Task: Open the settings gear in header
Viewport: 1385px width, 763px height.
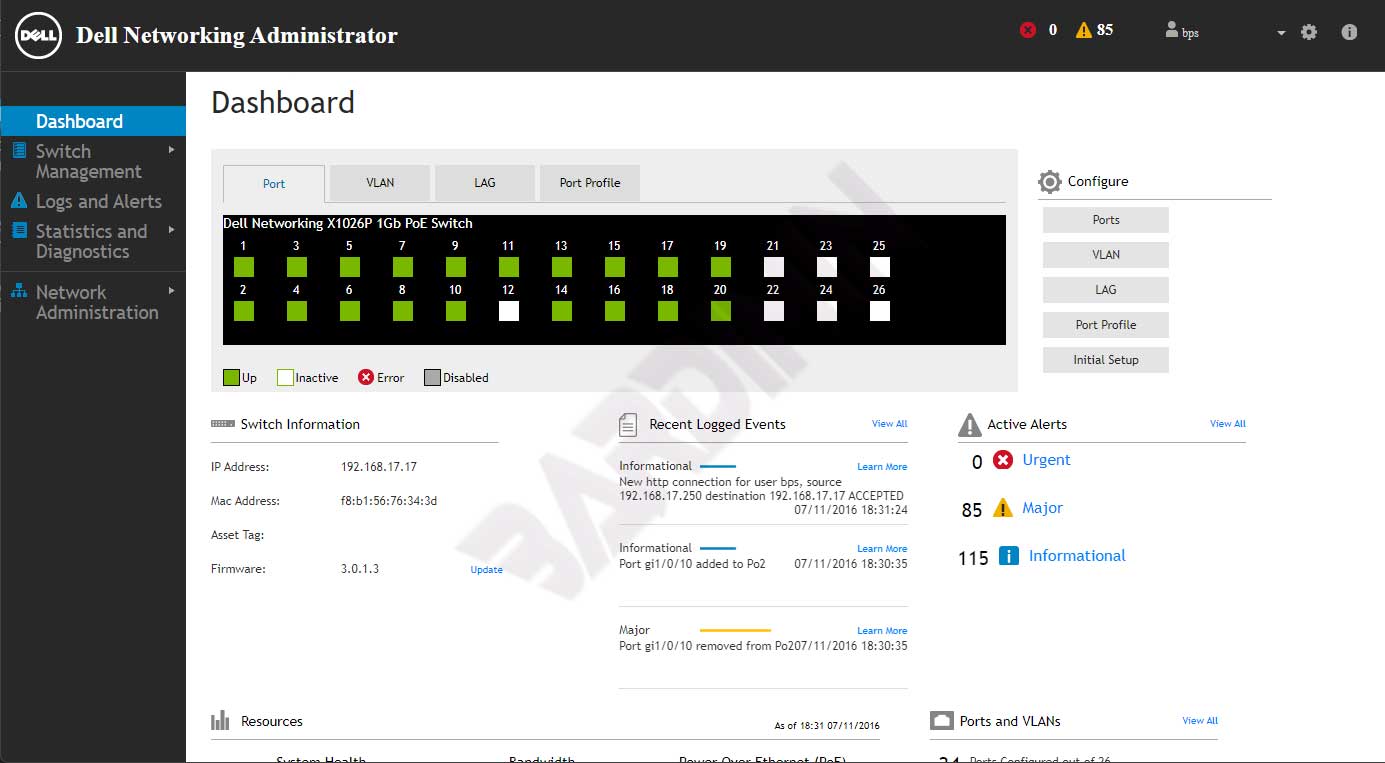Action: 1309,32
